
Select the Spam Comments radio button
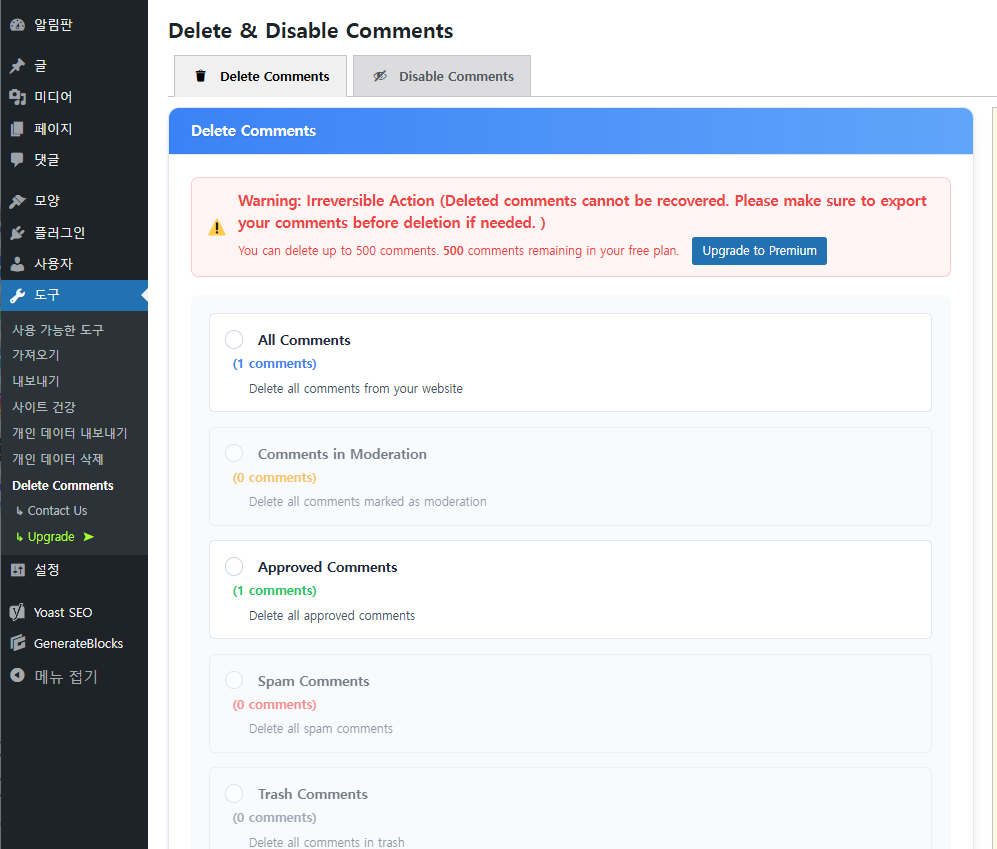[x=234, y=680]
